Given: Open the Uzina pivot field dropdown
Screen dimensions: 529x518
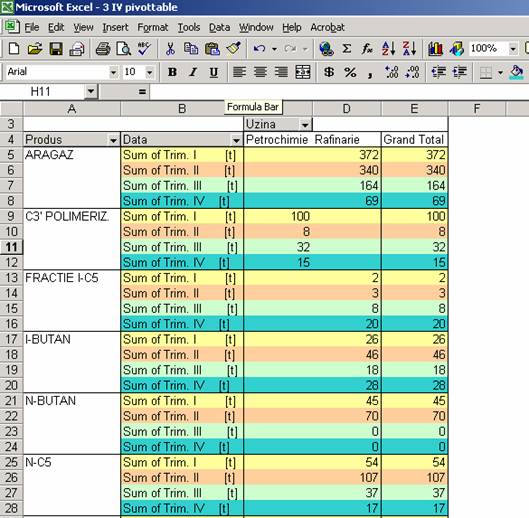Looking at the screenshot, I should 305,125.
